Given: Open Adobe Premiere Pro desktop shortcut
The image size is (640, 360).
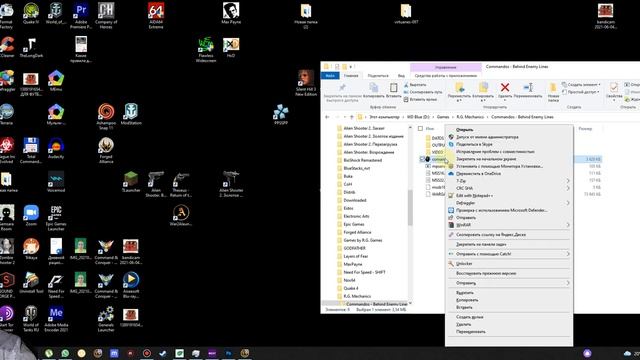Looking at the screenshot, I should click(81, 16).
